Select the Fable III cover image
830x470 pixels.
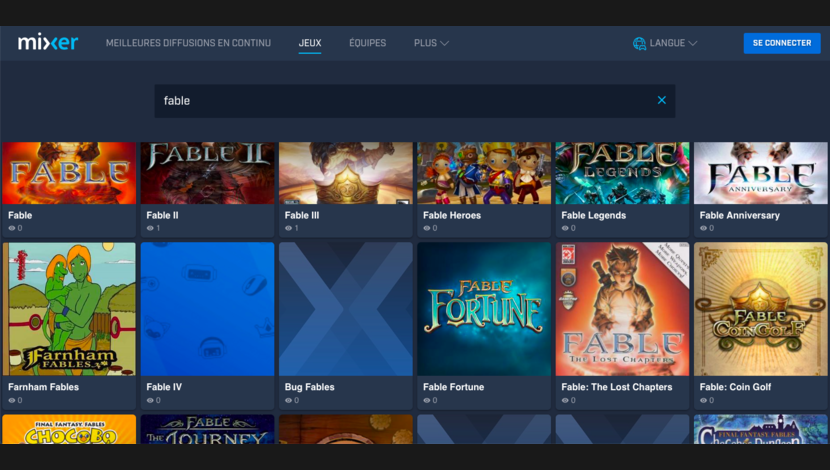[x=345, y=173]
